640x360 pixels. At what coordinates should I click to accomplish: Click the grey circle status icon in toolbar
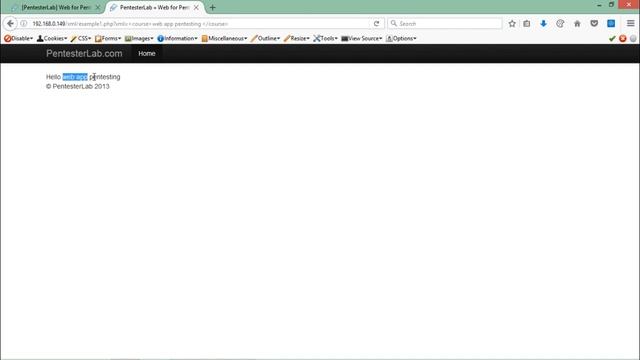click(x=633, y=38)
